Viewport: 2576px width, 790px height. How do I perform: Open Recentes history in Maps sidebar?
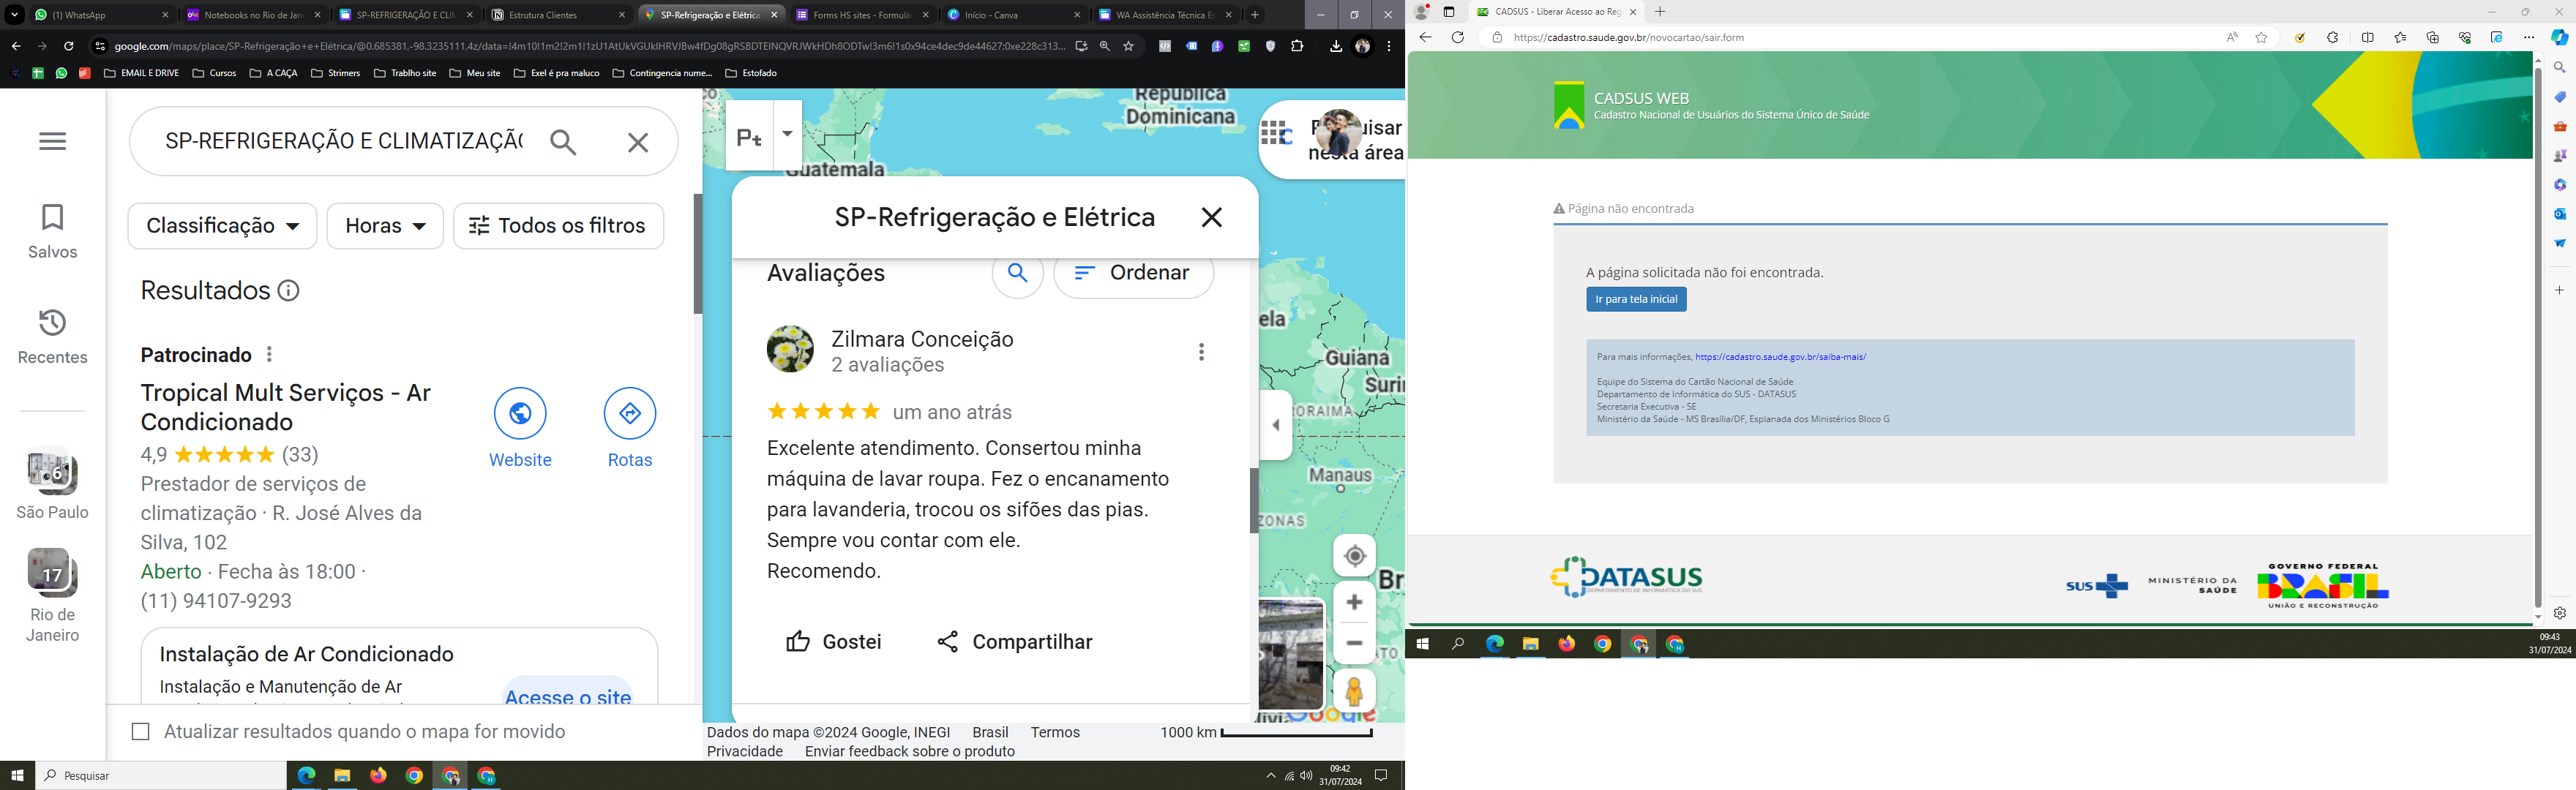[52, 336]
